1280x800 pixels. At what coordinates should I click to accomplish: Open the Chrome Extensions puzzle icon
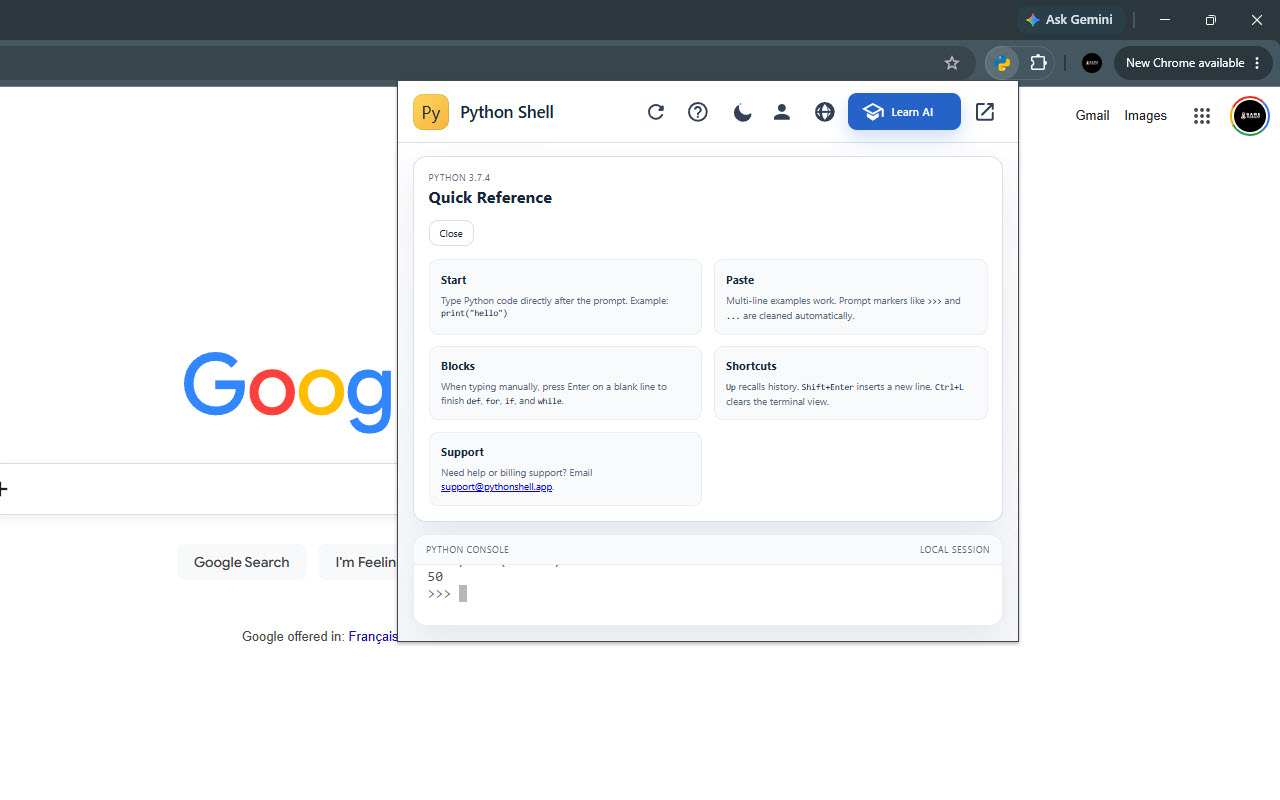coord(1038,63)
